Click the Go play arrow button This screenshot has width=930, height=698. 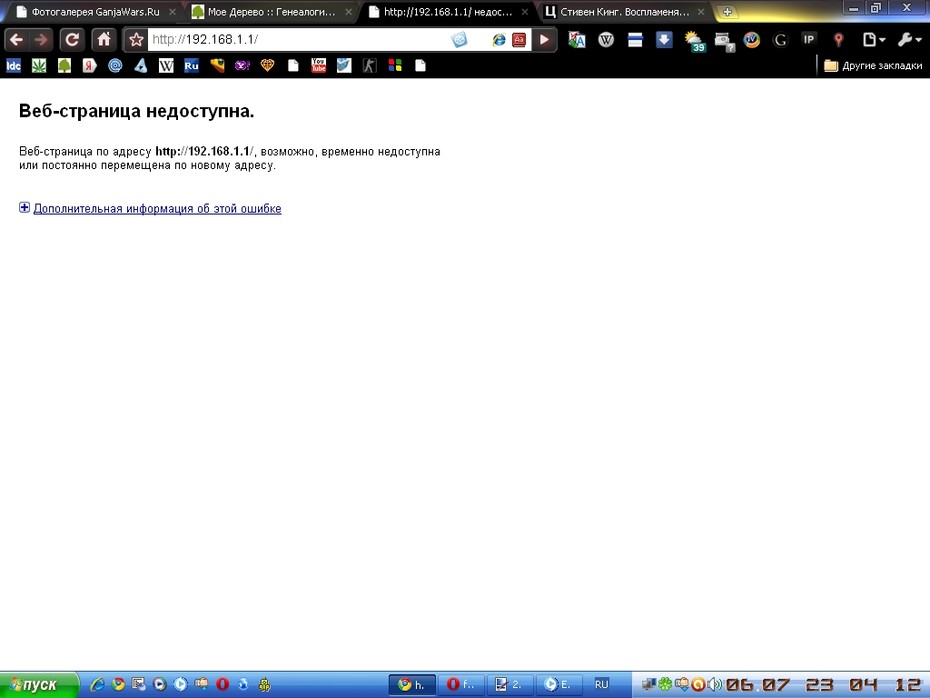[x=544, y=40]
